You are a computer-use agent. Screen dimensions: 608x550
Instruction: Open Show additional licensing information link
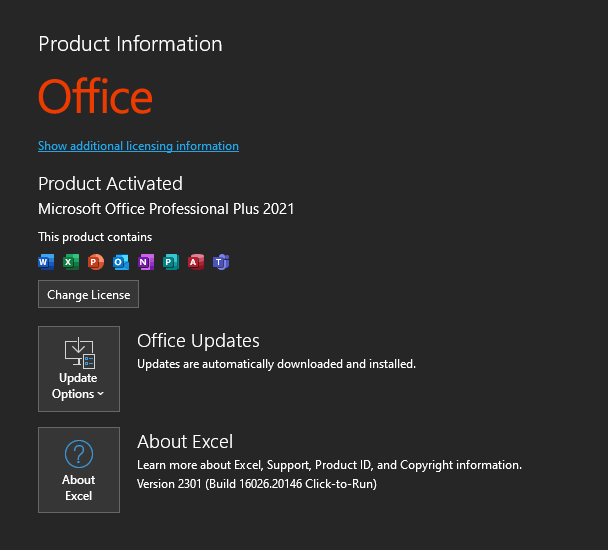138,146
